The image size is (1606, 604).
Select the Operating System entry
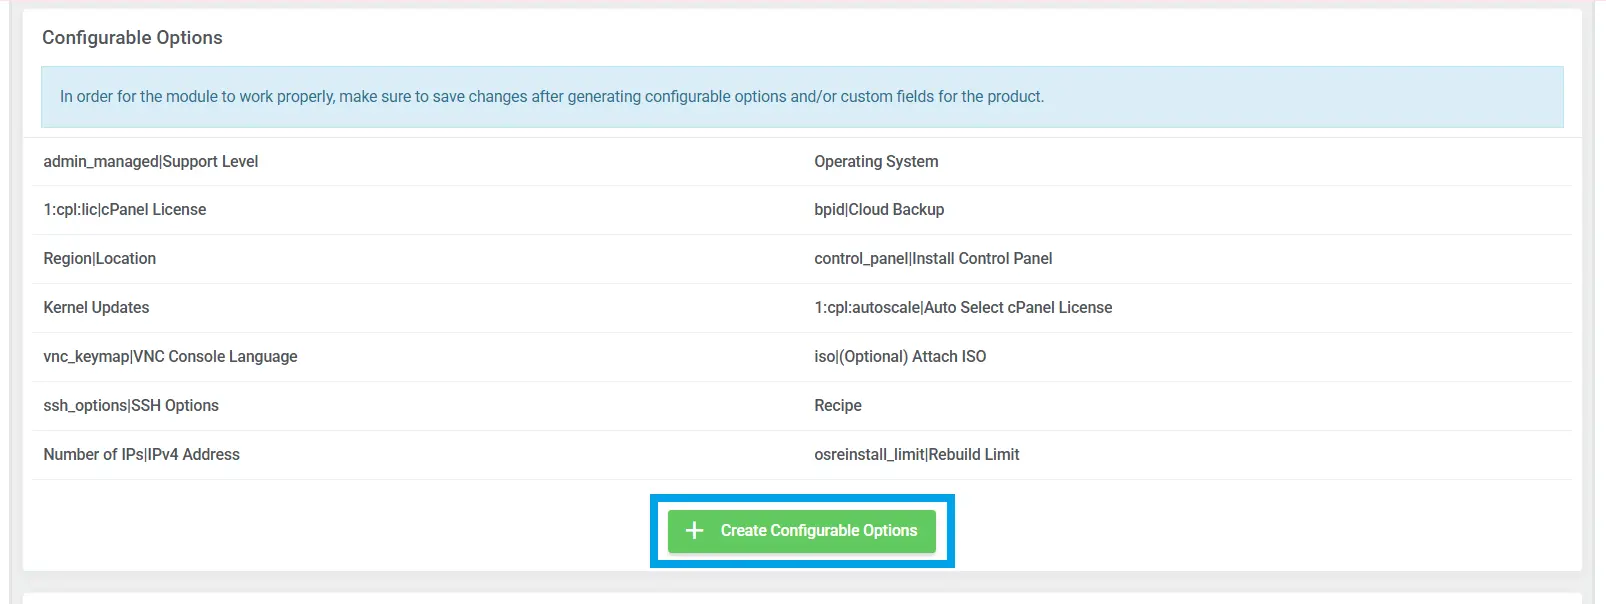pos(876,161)
